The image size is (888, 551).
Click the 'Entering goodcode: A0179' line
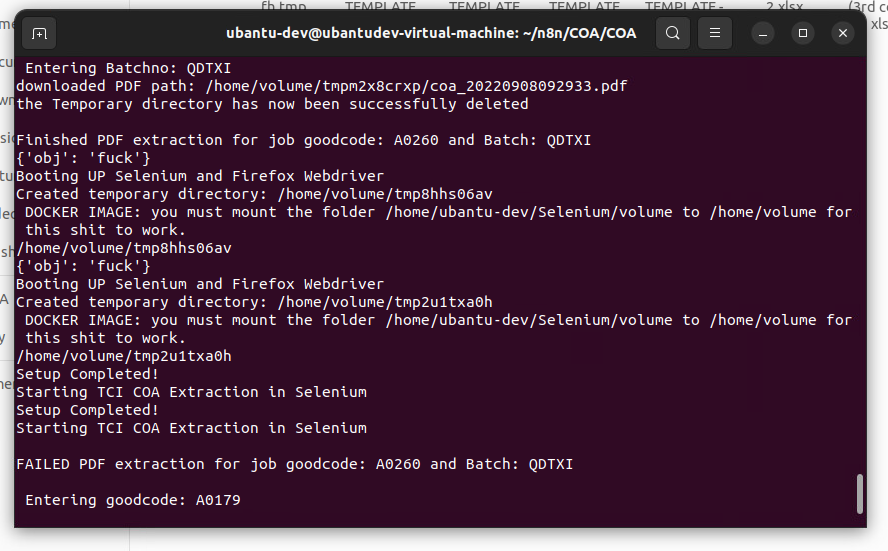tap(133, 500)
